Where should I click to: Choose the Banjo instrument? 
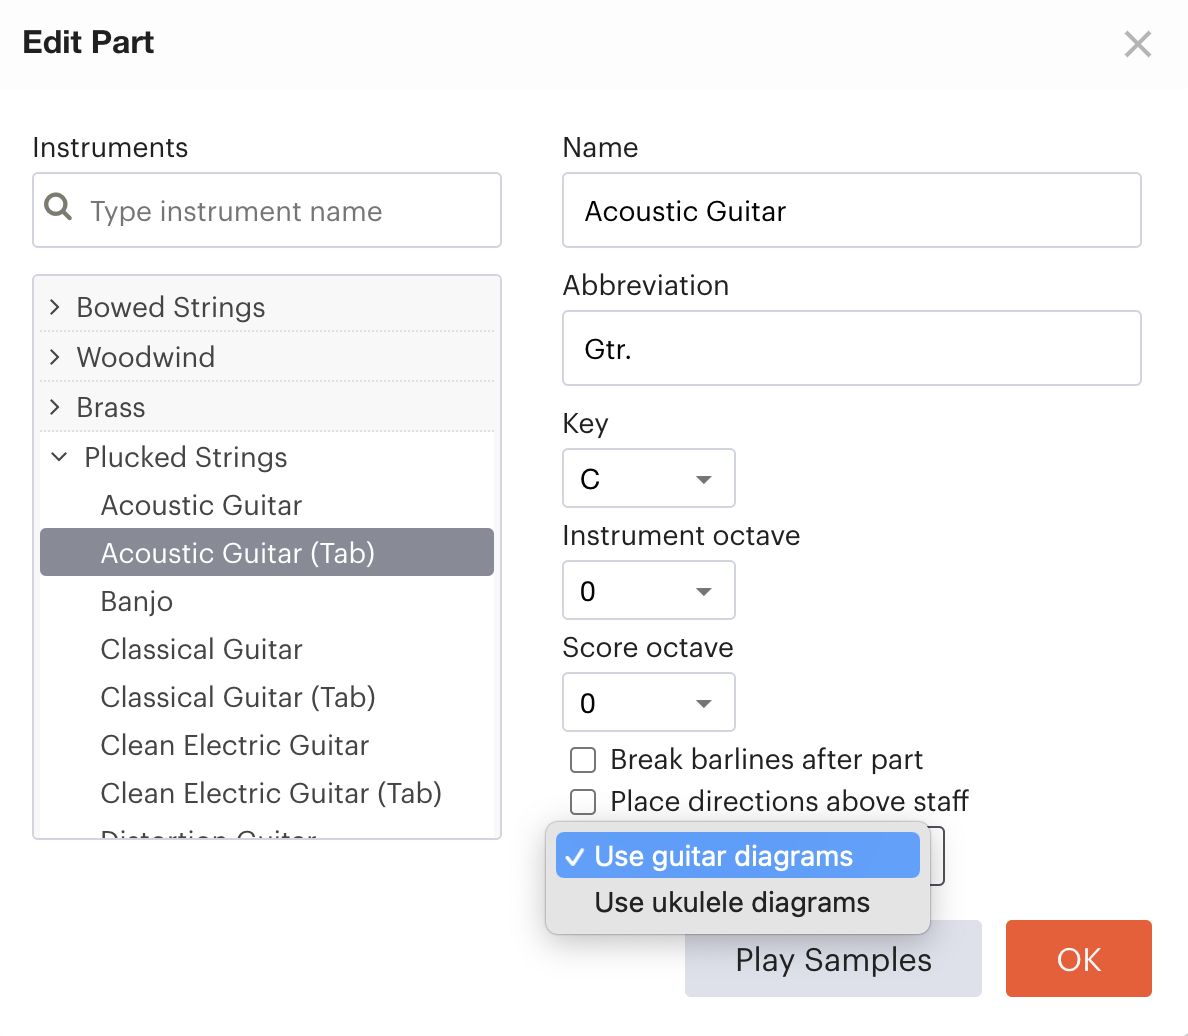point(137,601)
